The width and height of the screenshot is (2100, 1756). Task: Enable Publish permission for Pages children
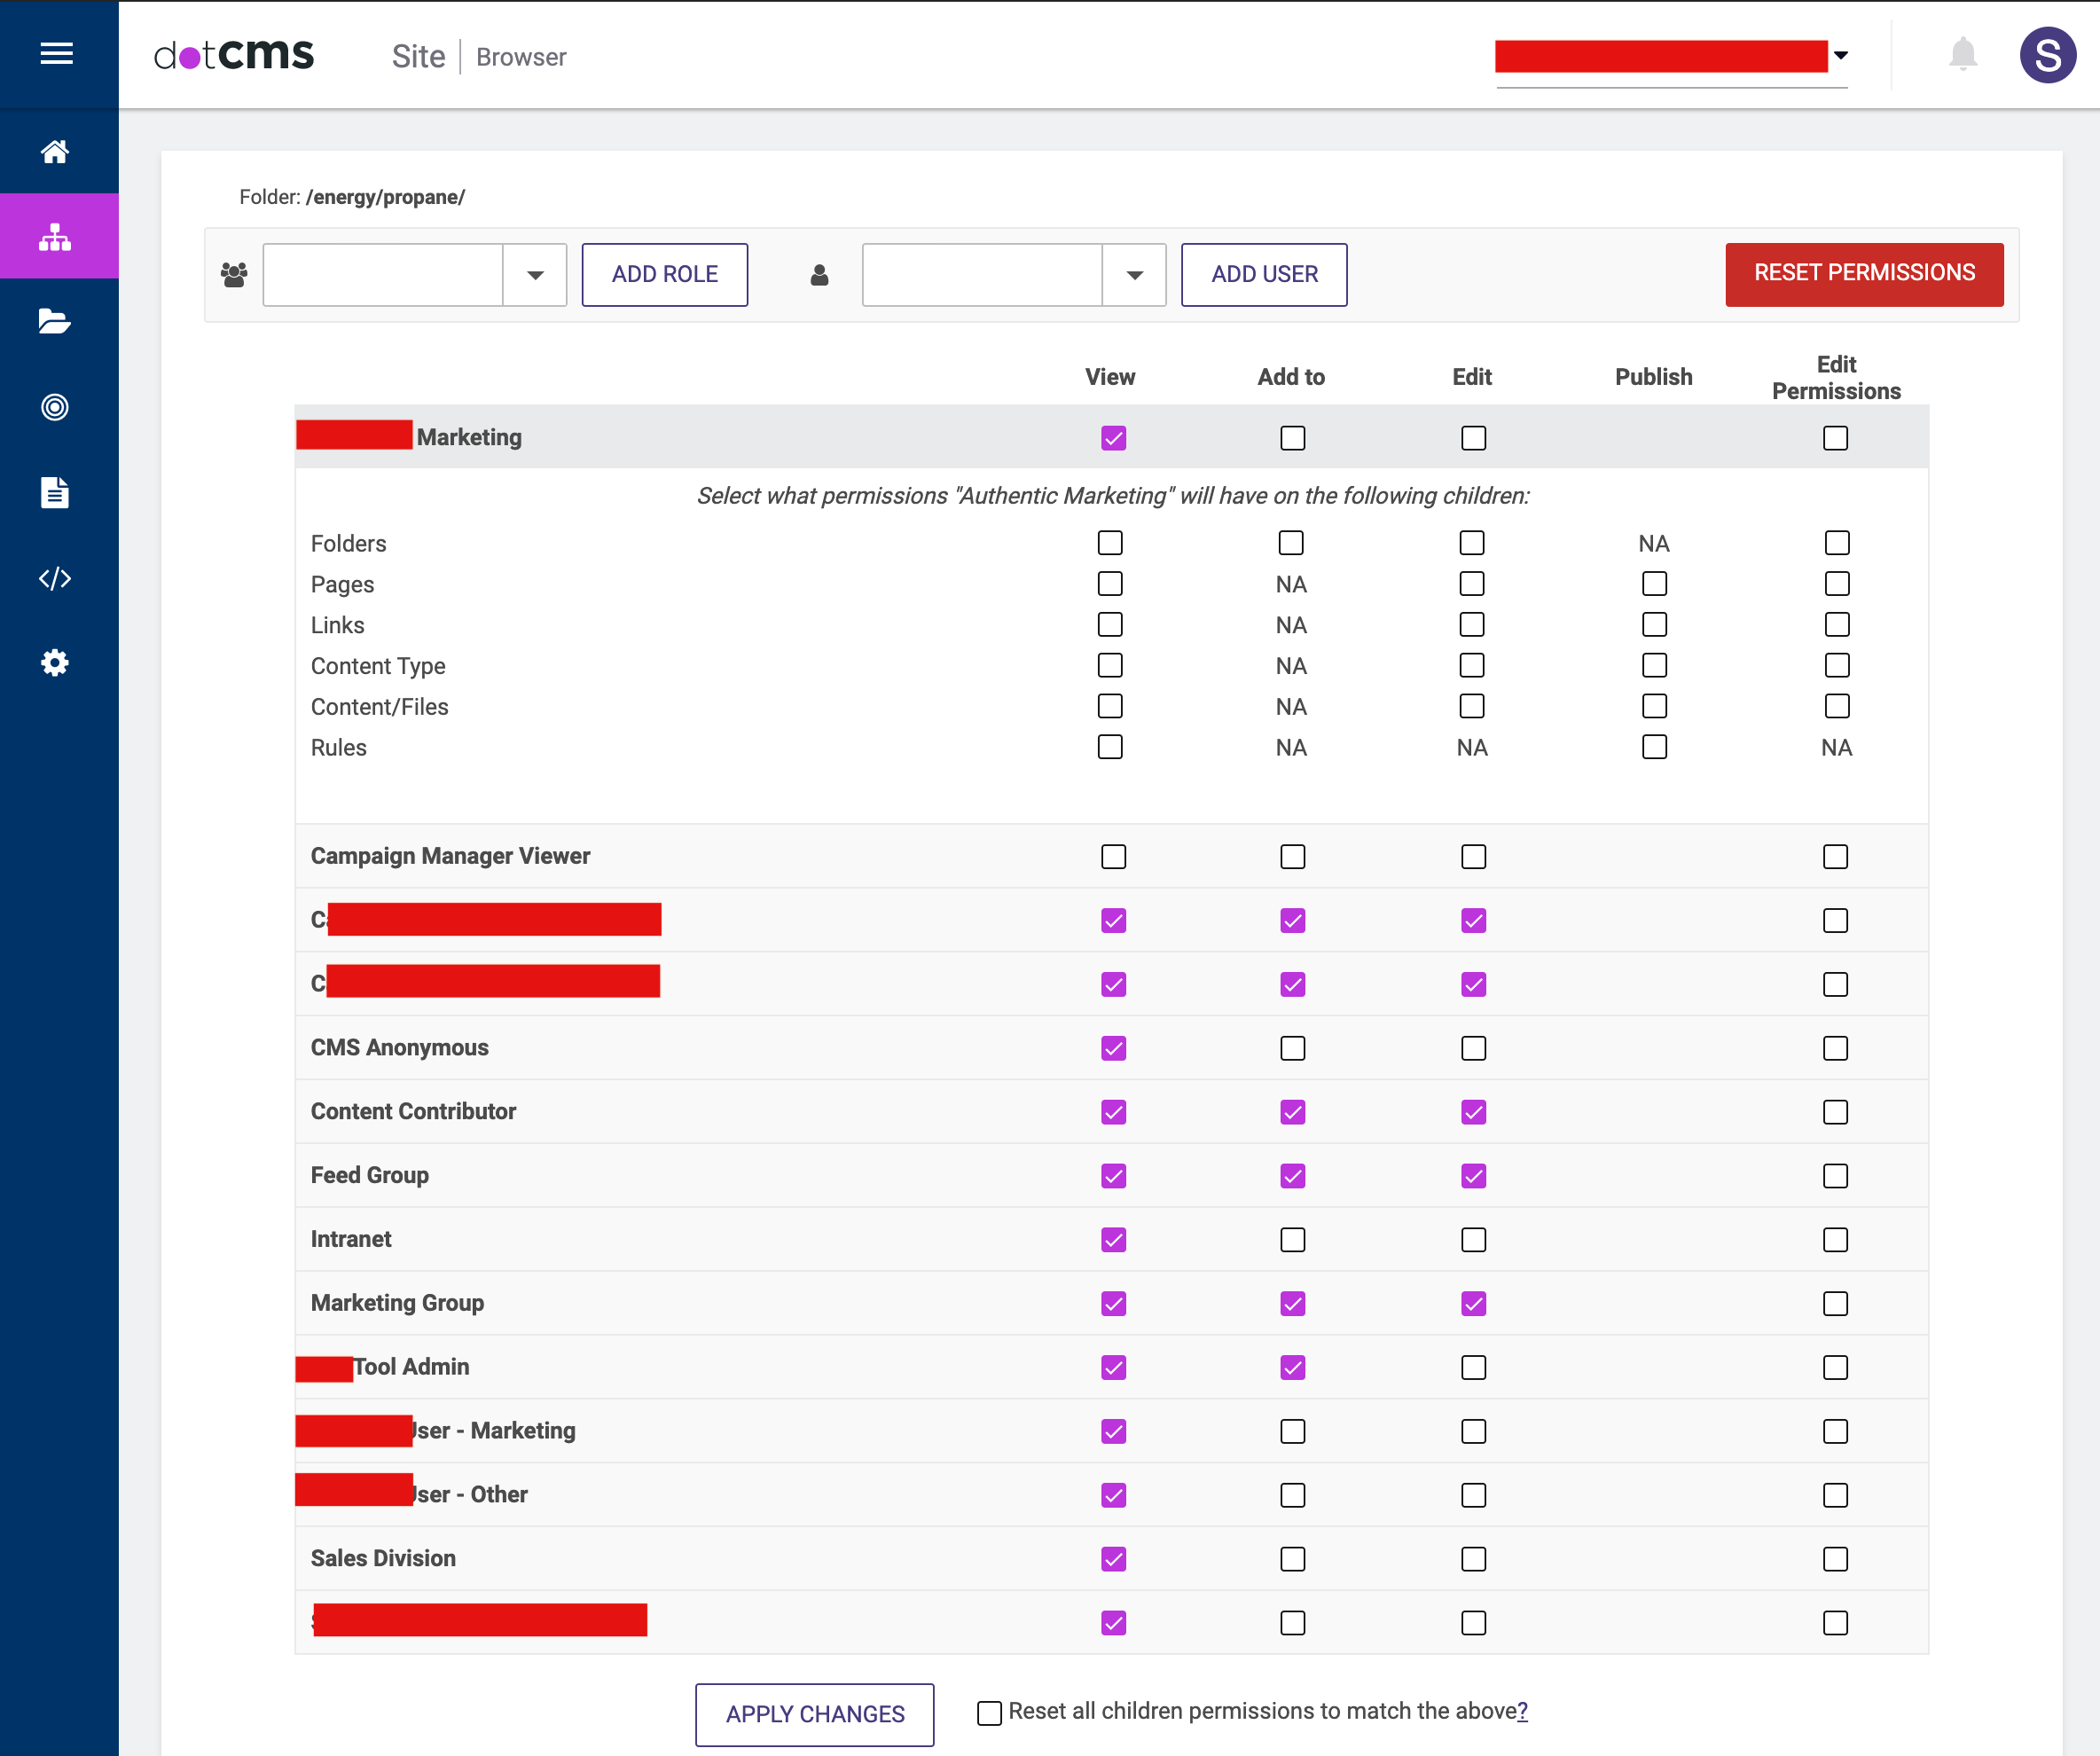click(x=1654, y=584)
